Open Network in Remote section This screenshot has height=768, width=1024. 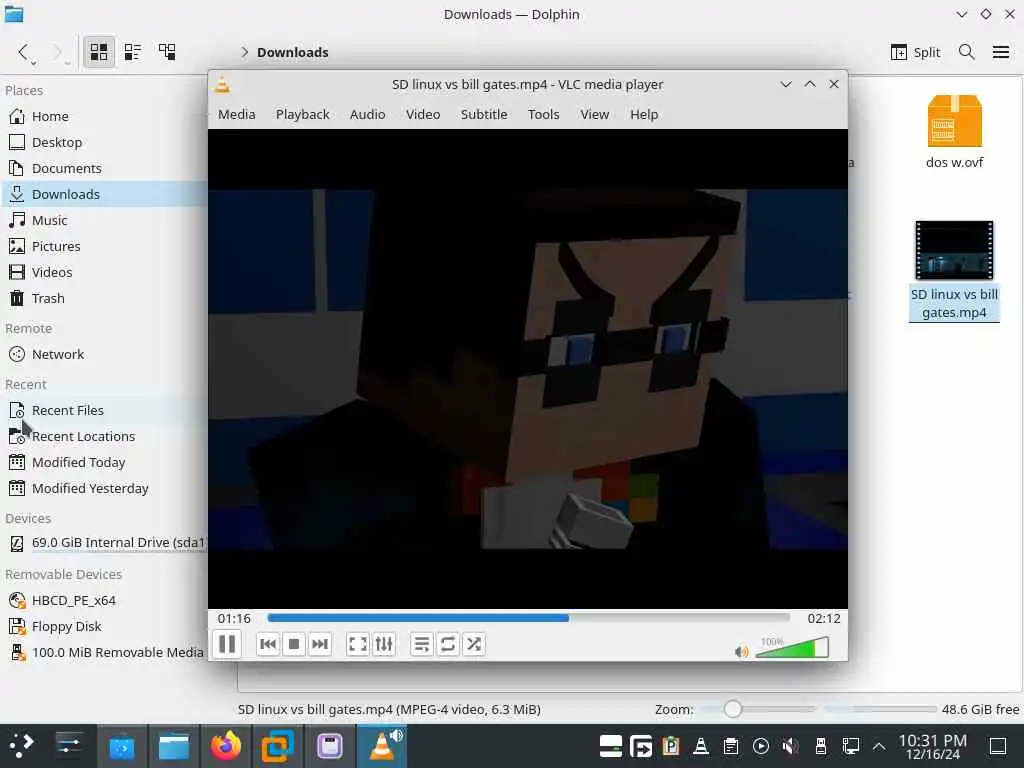104,355
